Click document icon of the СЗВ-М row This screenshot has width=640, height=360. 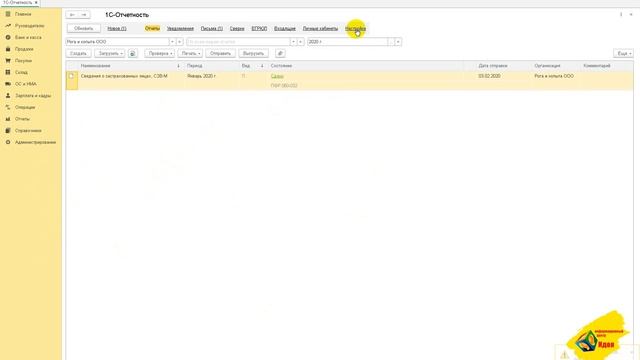[71, 76]
